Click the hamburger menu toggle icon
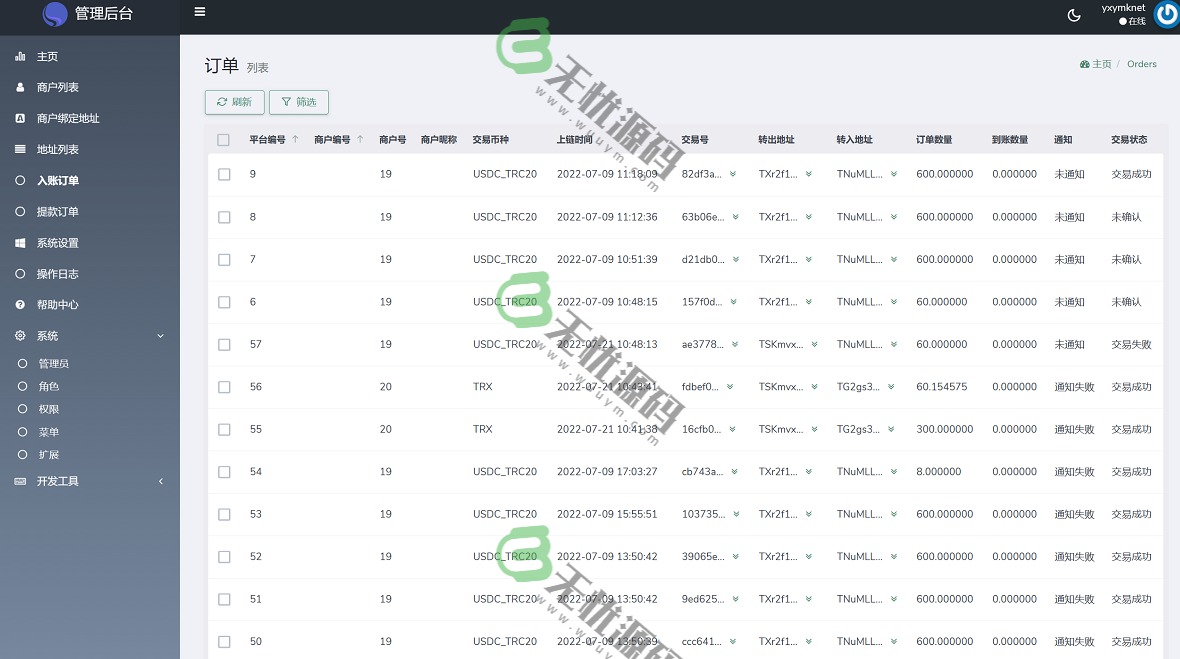 [200, 13]
